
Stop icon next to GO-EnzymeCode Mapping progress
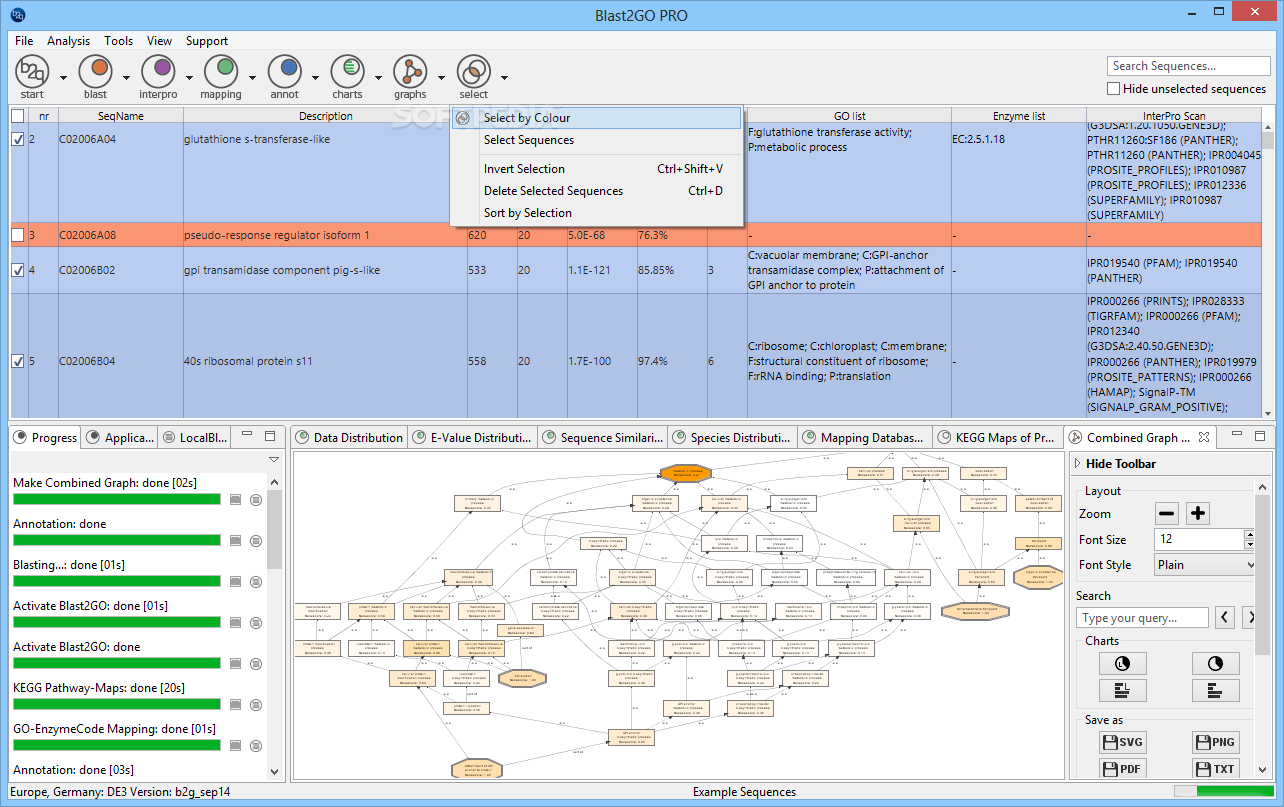236,745
